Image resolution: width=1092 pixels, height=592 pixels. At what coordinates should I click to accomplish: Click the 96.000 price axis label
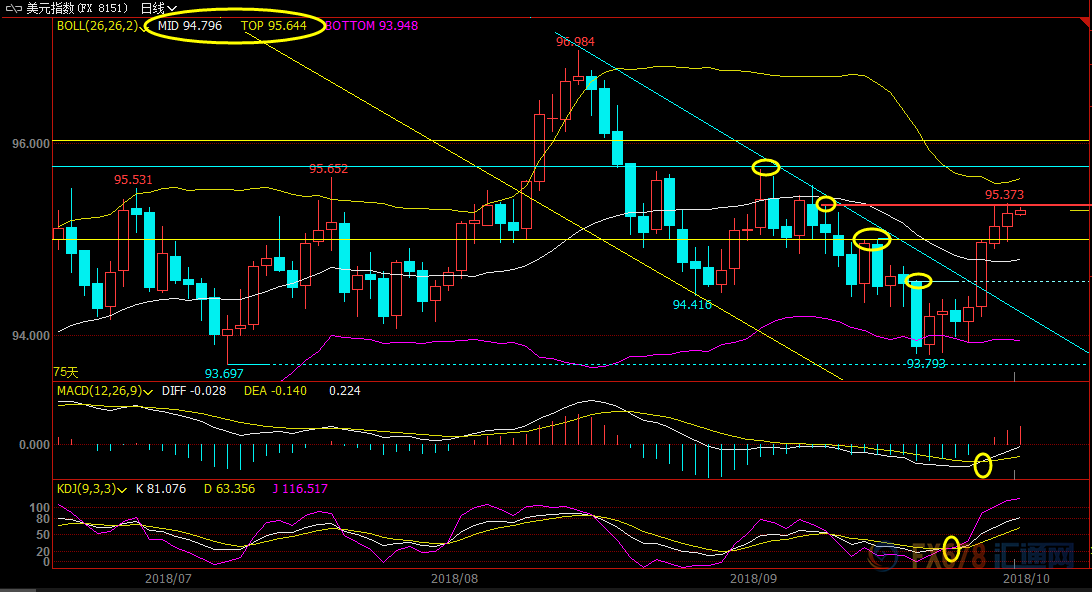click(31, 143)
